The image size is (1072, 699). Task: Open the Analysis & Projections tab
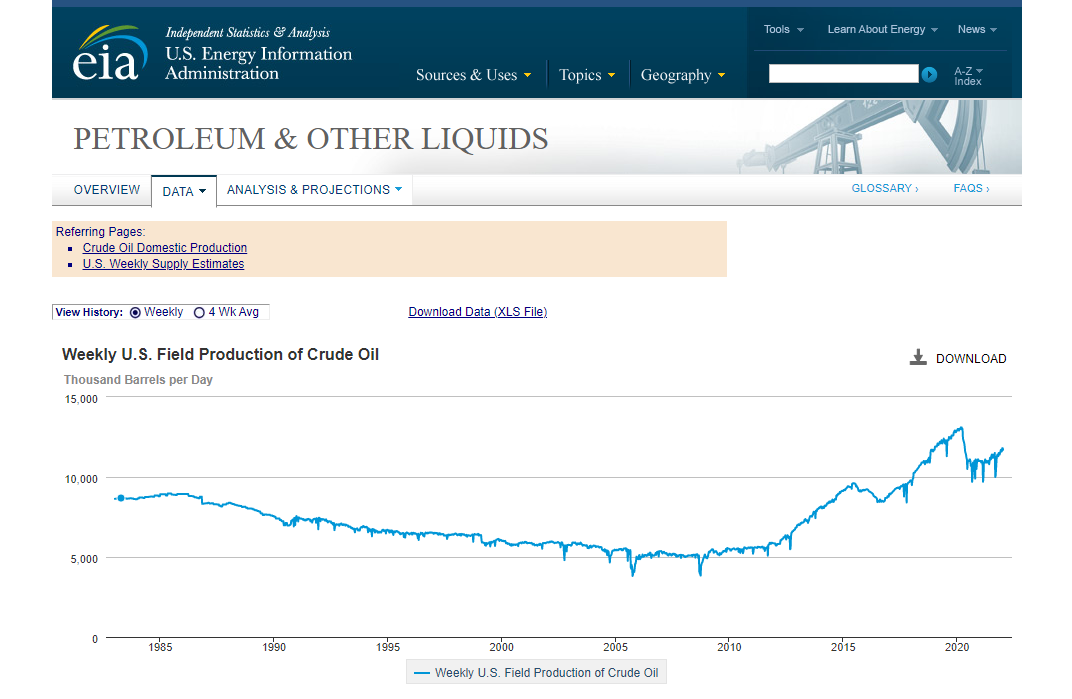coord(314,189)
